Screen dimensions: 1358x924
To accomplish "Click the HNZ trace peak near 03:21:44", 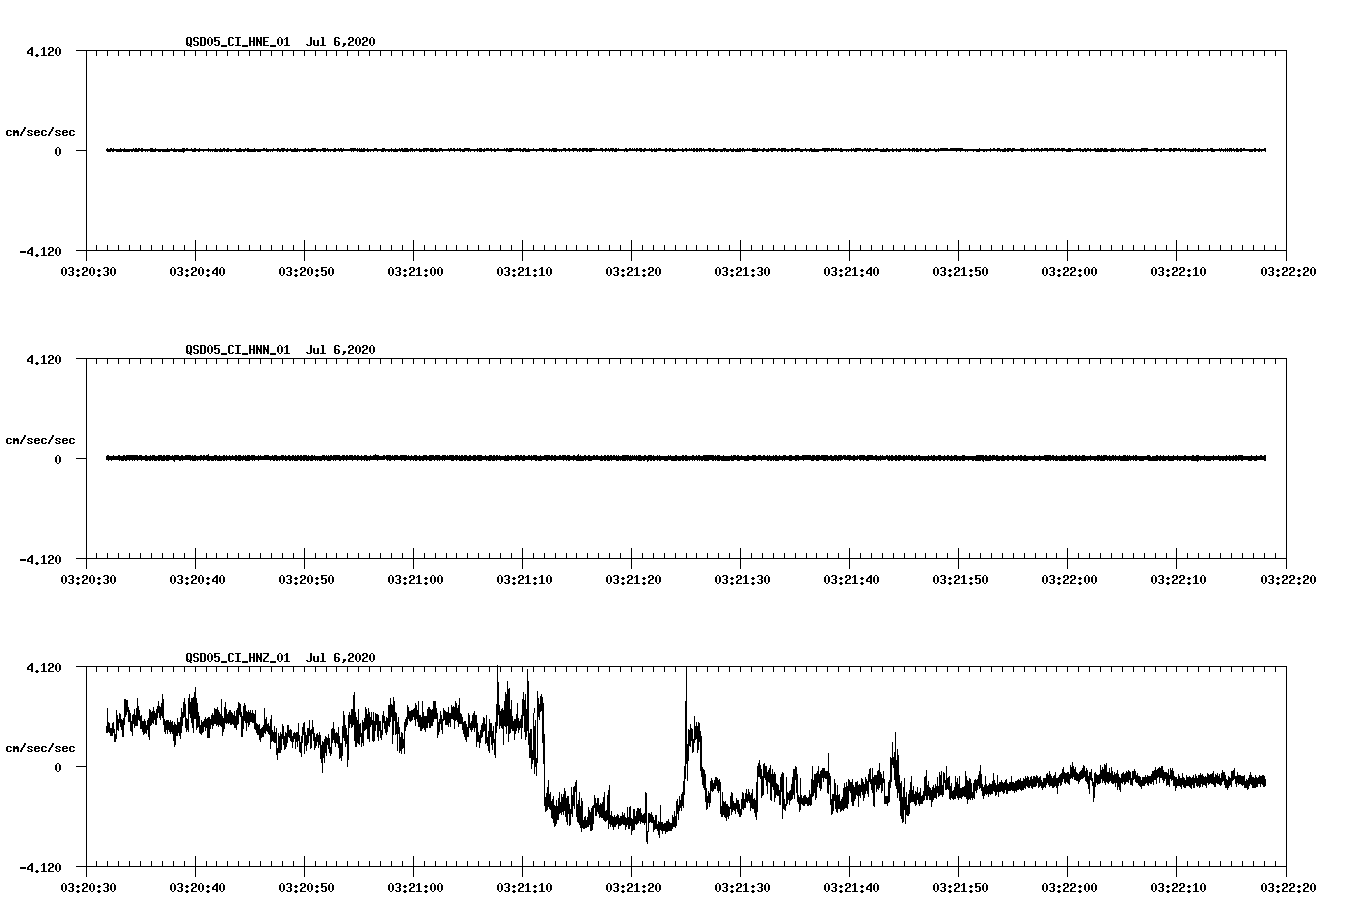I will pos(895,745).
